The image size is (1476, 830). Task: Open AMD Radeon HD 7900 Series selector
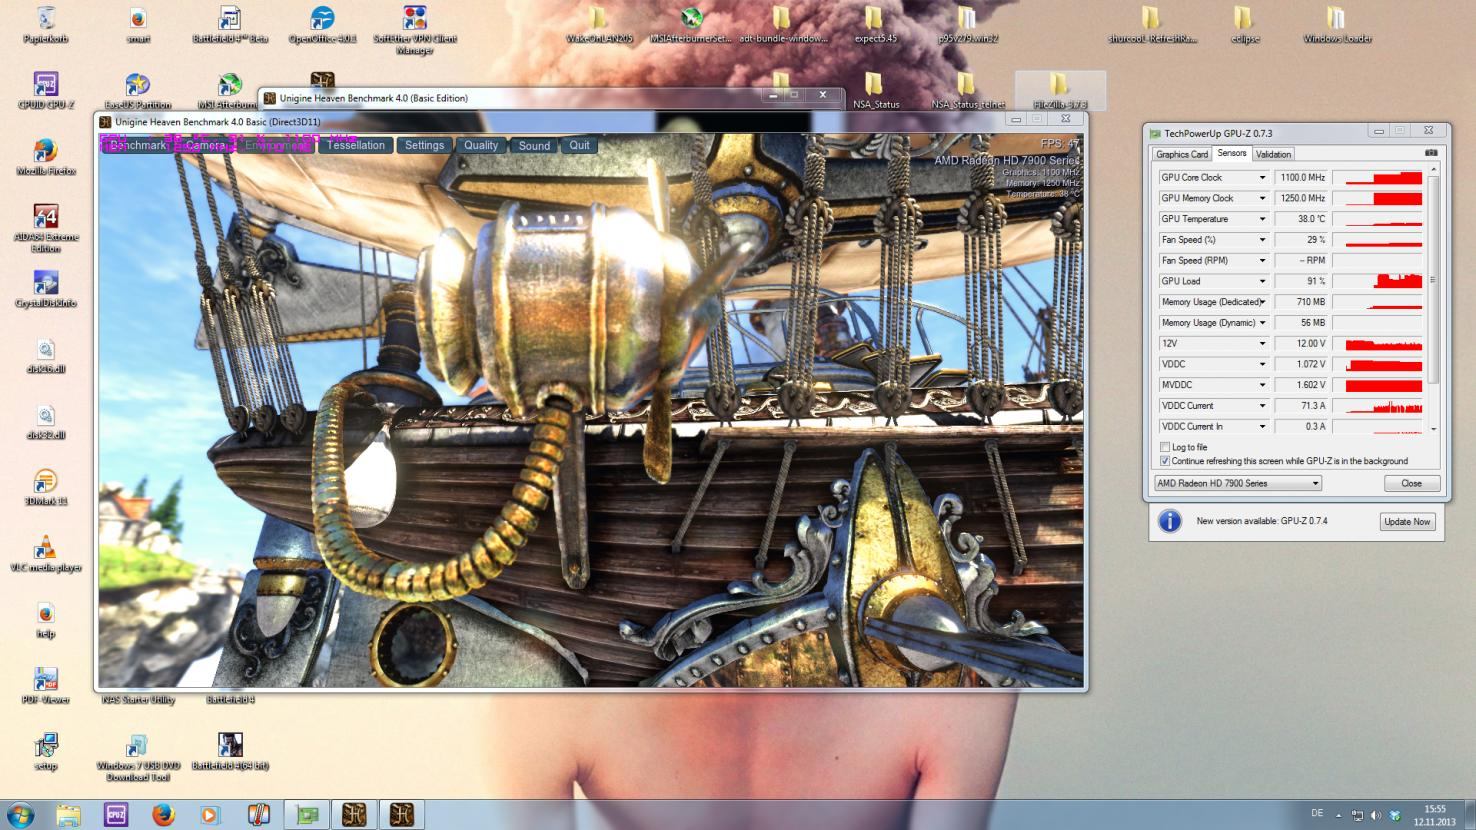pos(1238,483)
